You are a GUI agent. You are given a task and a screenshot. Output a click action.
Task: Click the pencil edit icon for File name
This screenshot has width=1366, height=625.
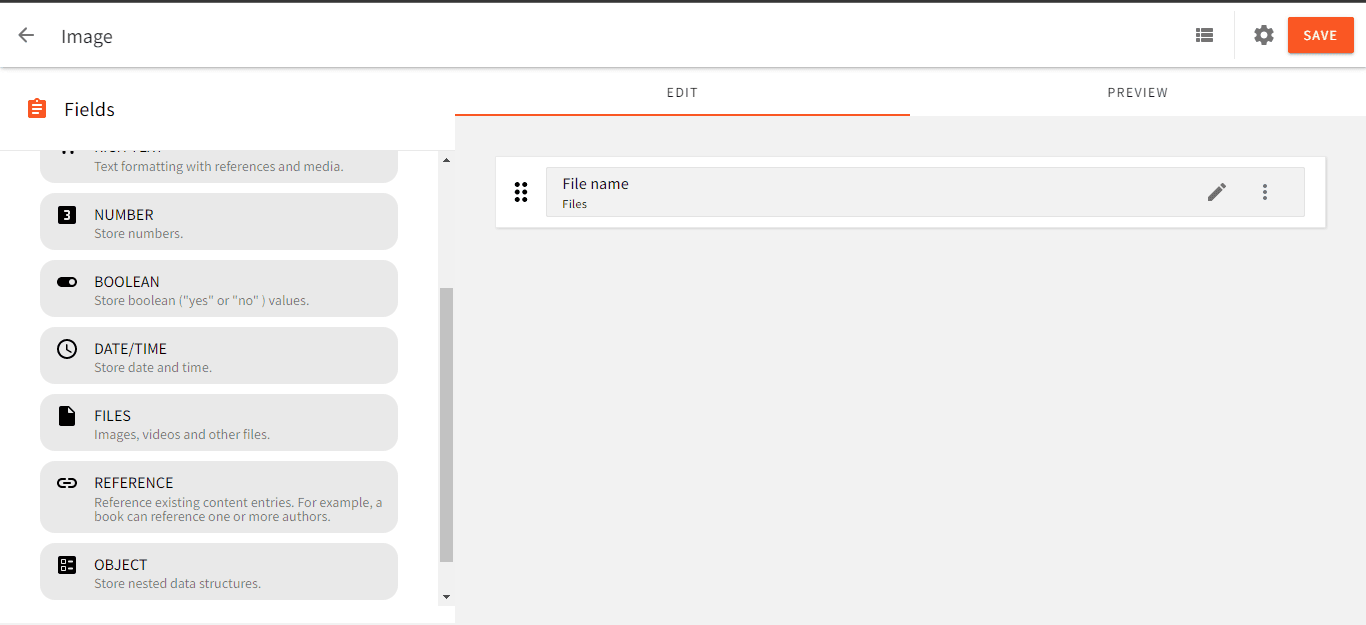point(1217,192)
